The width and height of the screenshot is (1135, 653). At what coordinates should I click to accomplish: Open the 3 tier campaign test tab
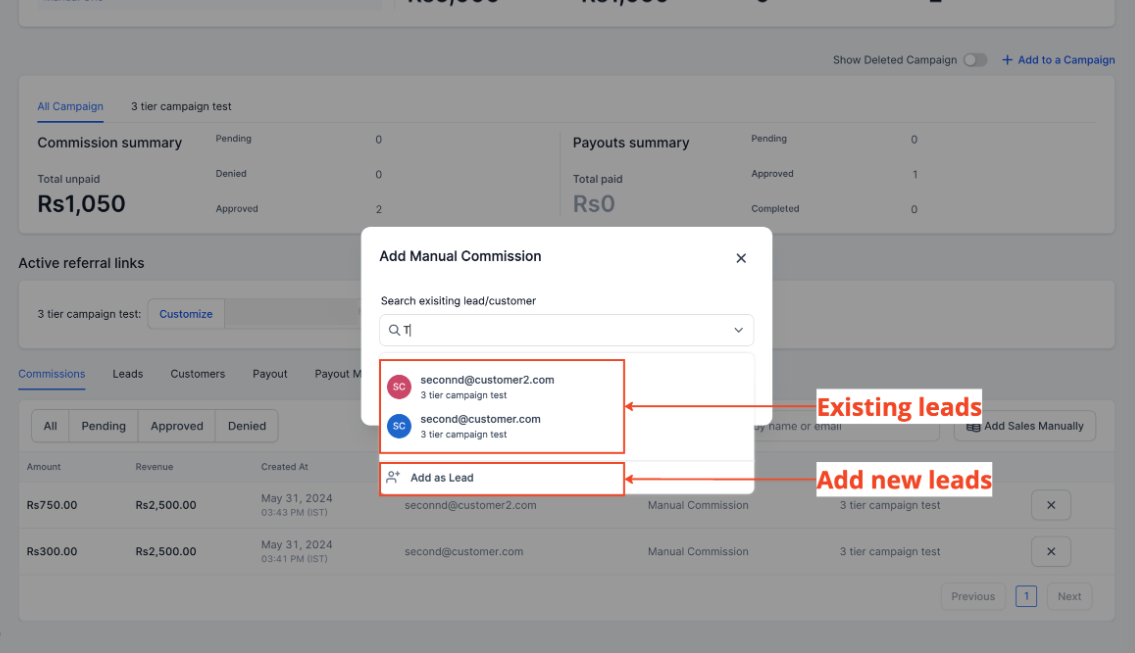coord(181,106)
